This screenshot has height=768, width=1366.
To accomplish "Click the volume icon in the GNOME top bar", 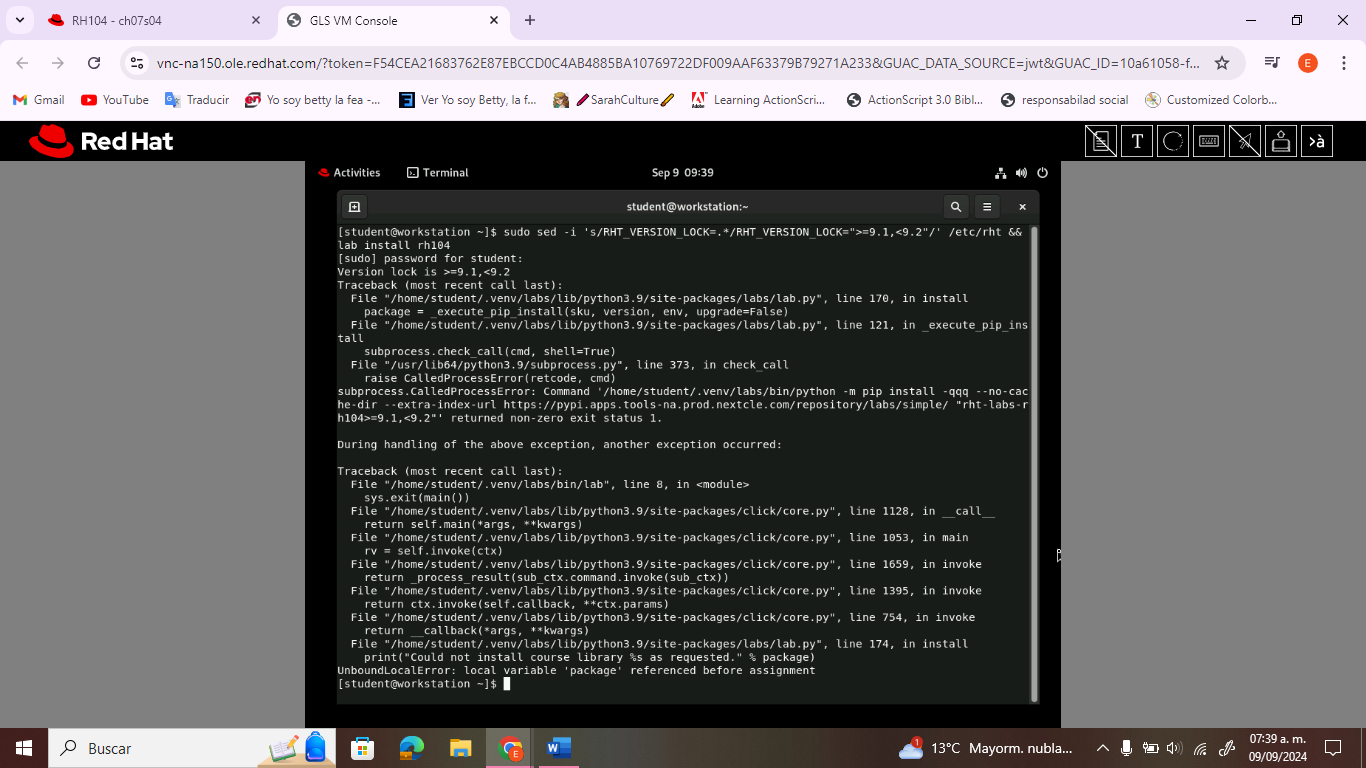I will click(1021, 172).
